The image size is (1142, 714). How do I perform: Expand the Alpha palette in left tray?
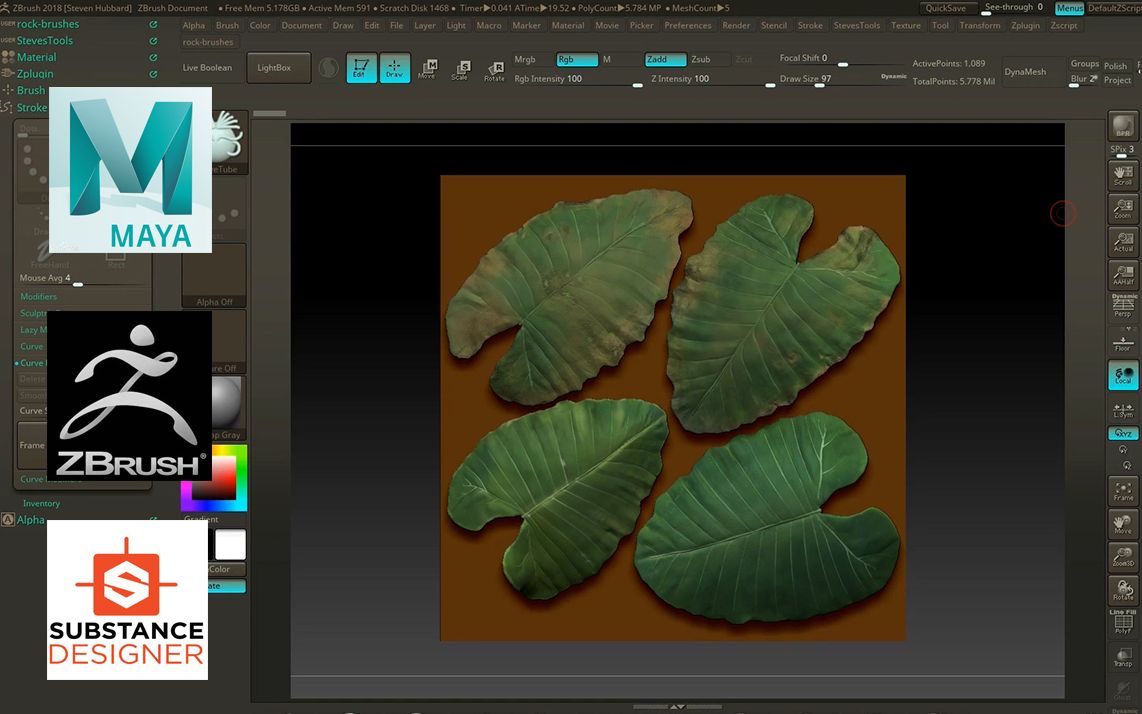point(31,519)
